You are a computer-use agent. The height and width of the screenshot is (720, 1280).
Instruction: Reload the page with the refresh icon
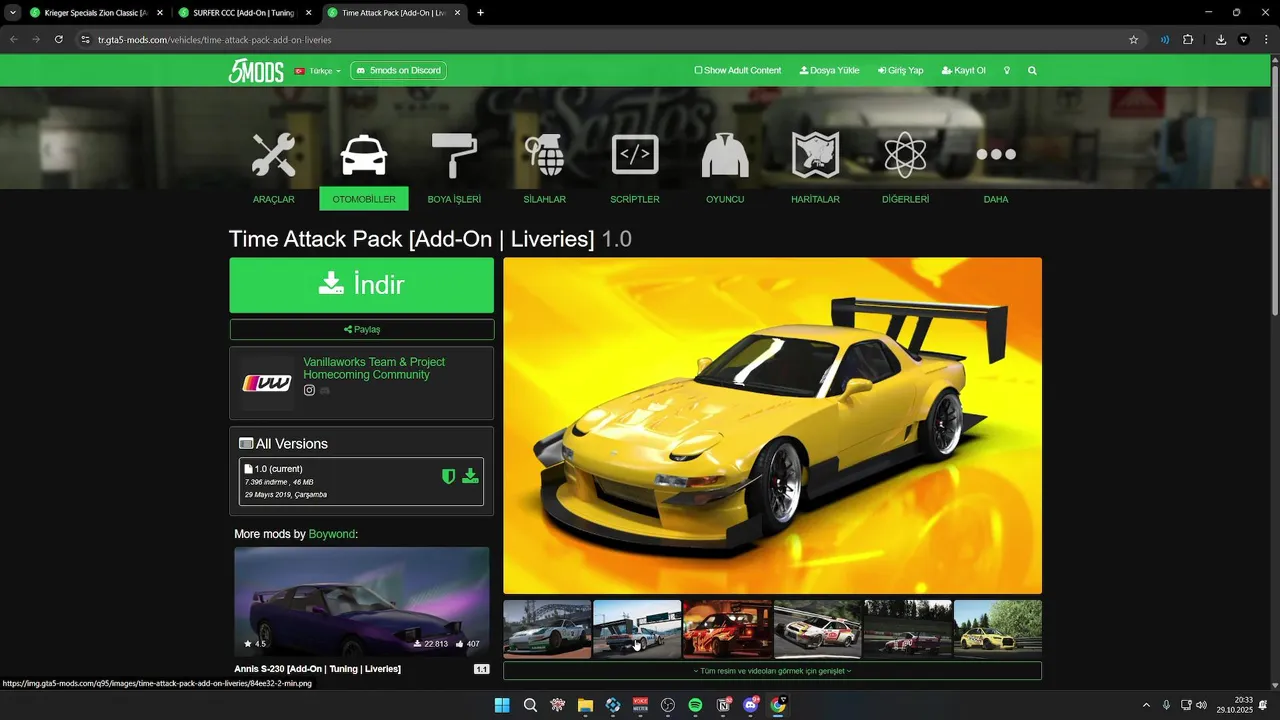tap(59, 40)
